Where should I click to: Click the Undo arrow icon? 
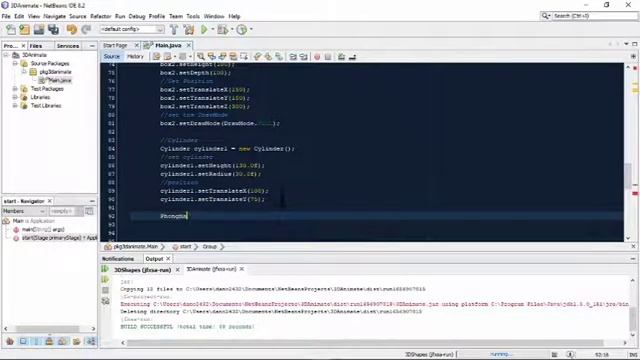[x=72, y=29]
